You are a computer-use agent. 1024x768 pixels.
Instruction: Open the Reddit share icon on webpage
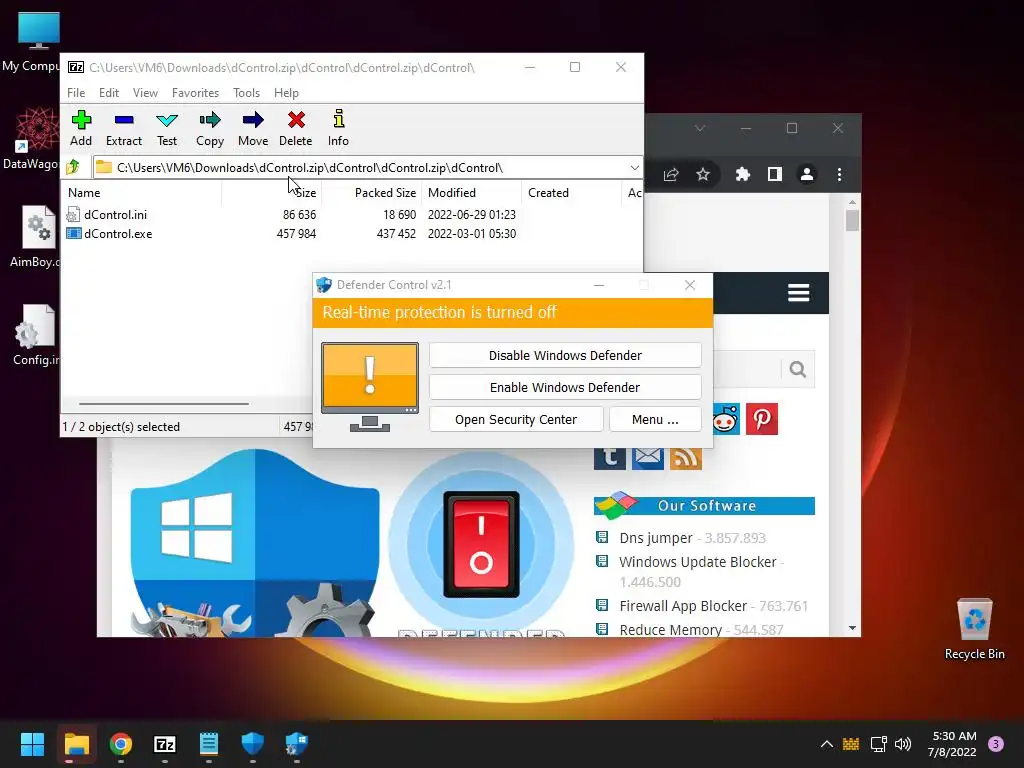pyautogui.click(x=726, y=419)
